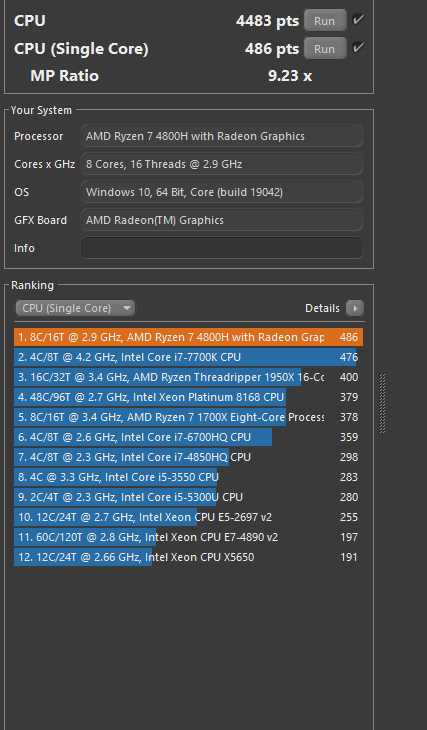The height and width of the screenshot is (730, 427).
Task: Select the Ryzen 7 1700X ranking row
Action: (x=189, y=417)
